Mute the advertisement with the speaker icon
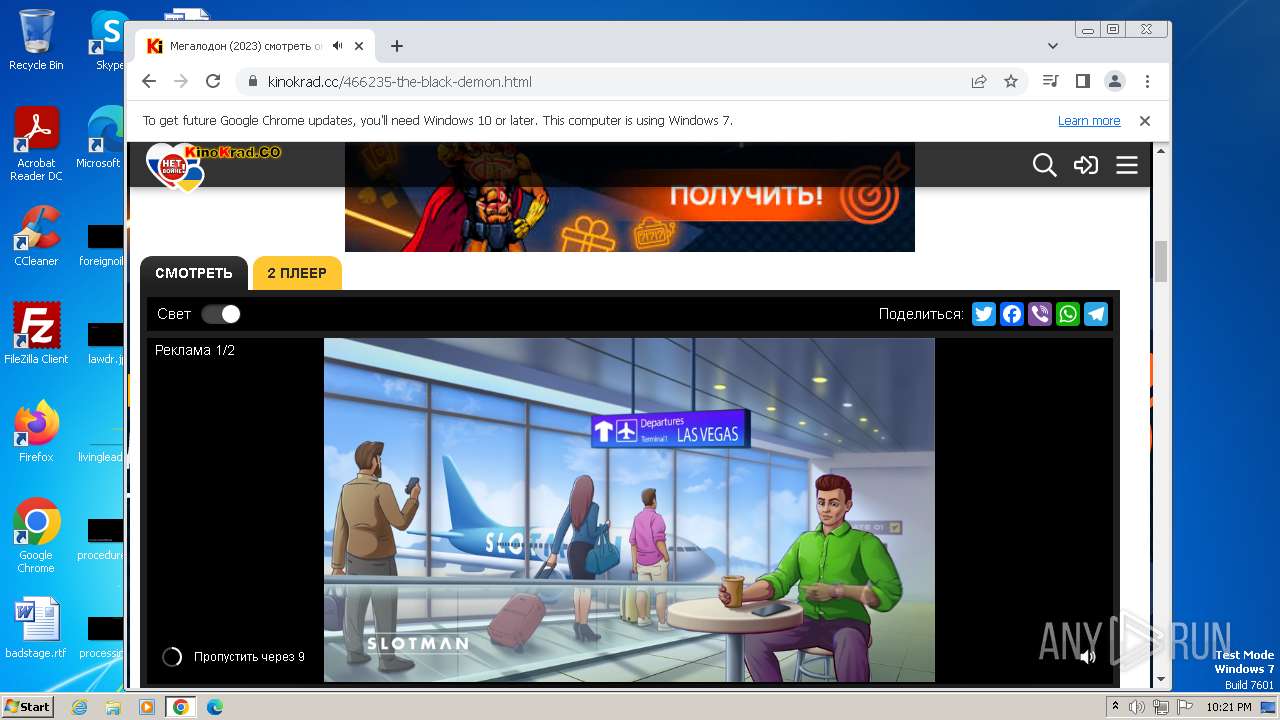 [1087, 657]
